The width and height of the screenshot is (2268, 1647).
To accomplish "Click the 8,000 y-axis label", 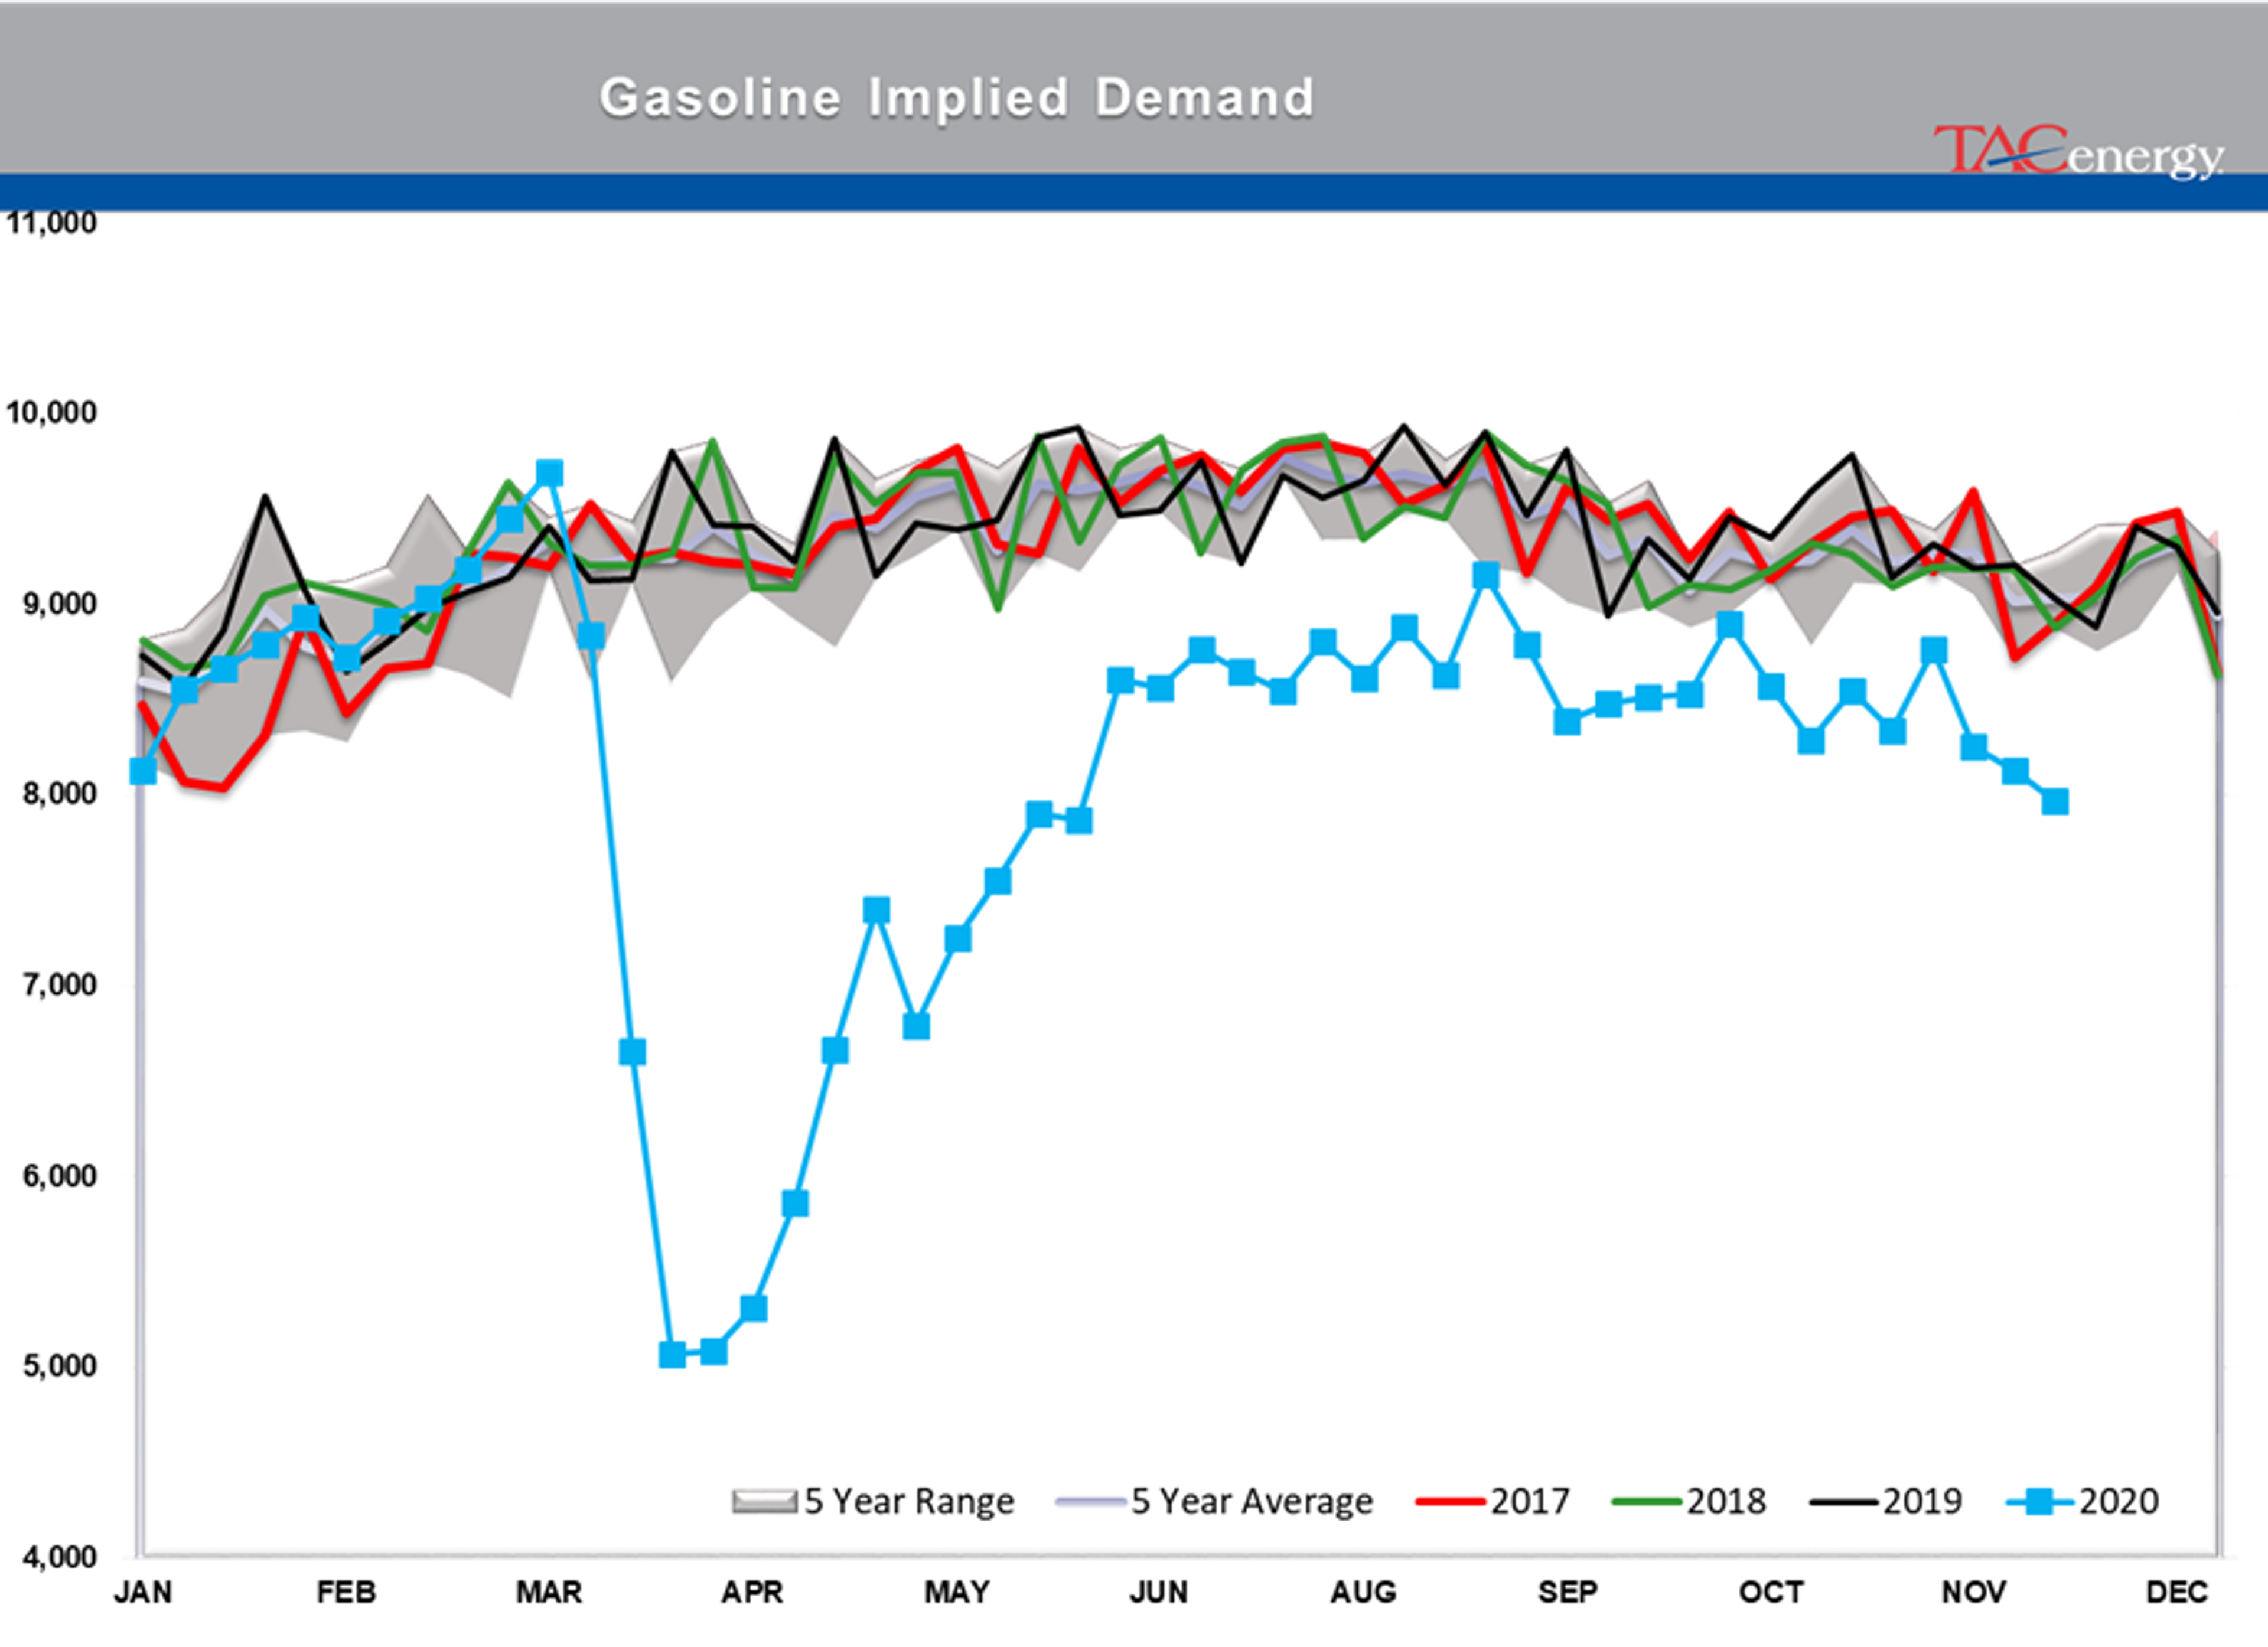I will click(59, 793).
